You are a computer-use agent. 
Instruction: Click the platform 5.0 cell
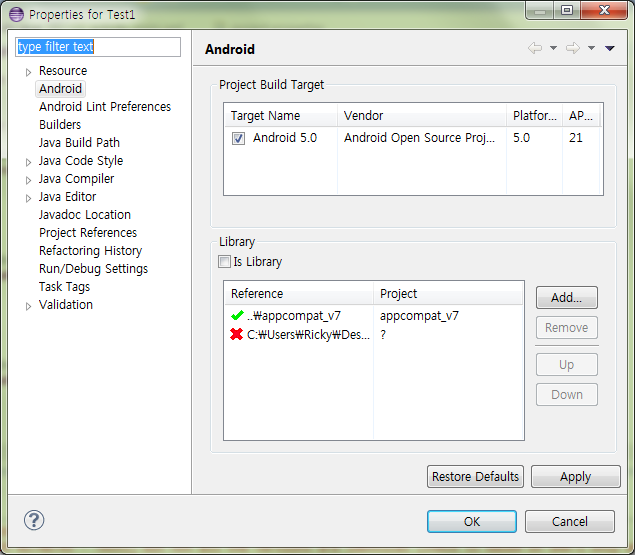[x=521, y=138]
